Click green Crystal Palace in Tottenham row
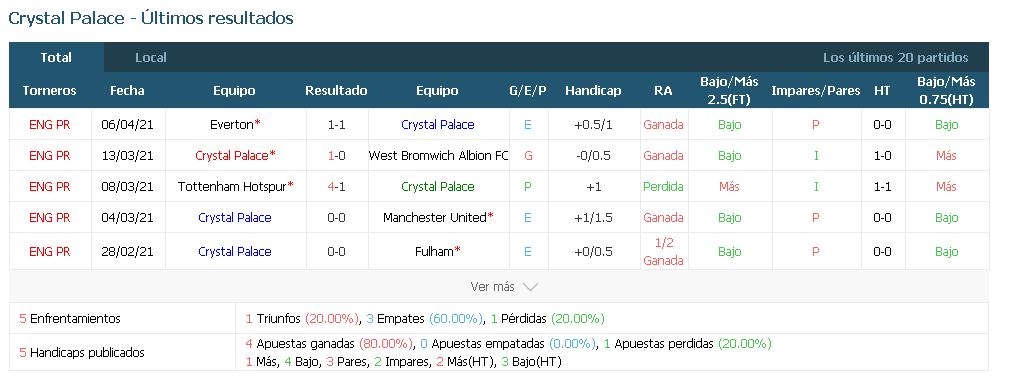 click(438, 187)
